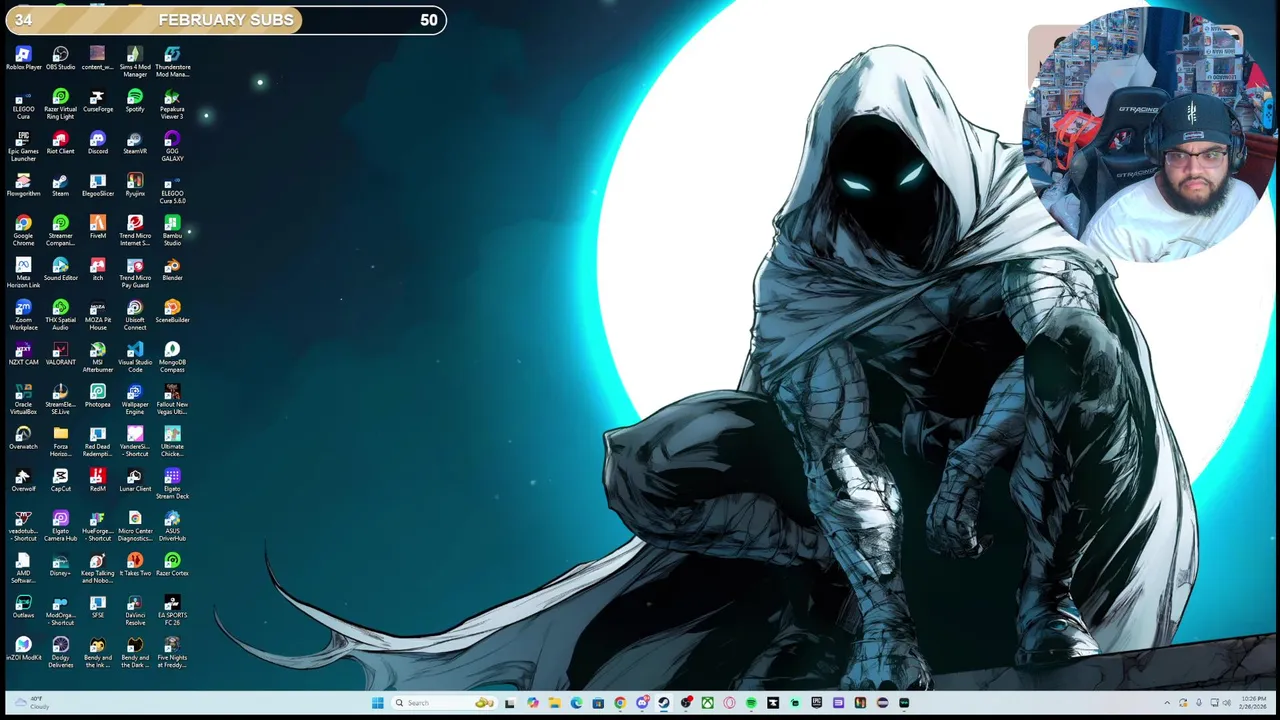The height and width of the screenshot is (720, 1280).
Task: Select the Pepakura Viewer 3 icon
Action: [172, 104]
